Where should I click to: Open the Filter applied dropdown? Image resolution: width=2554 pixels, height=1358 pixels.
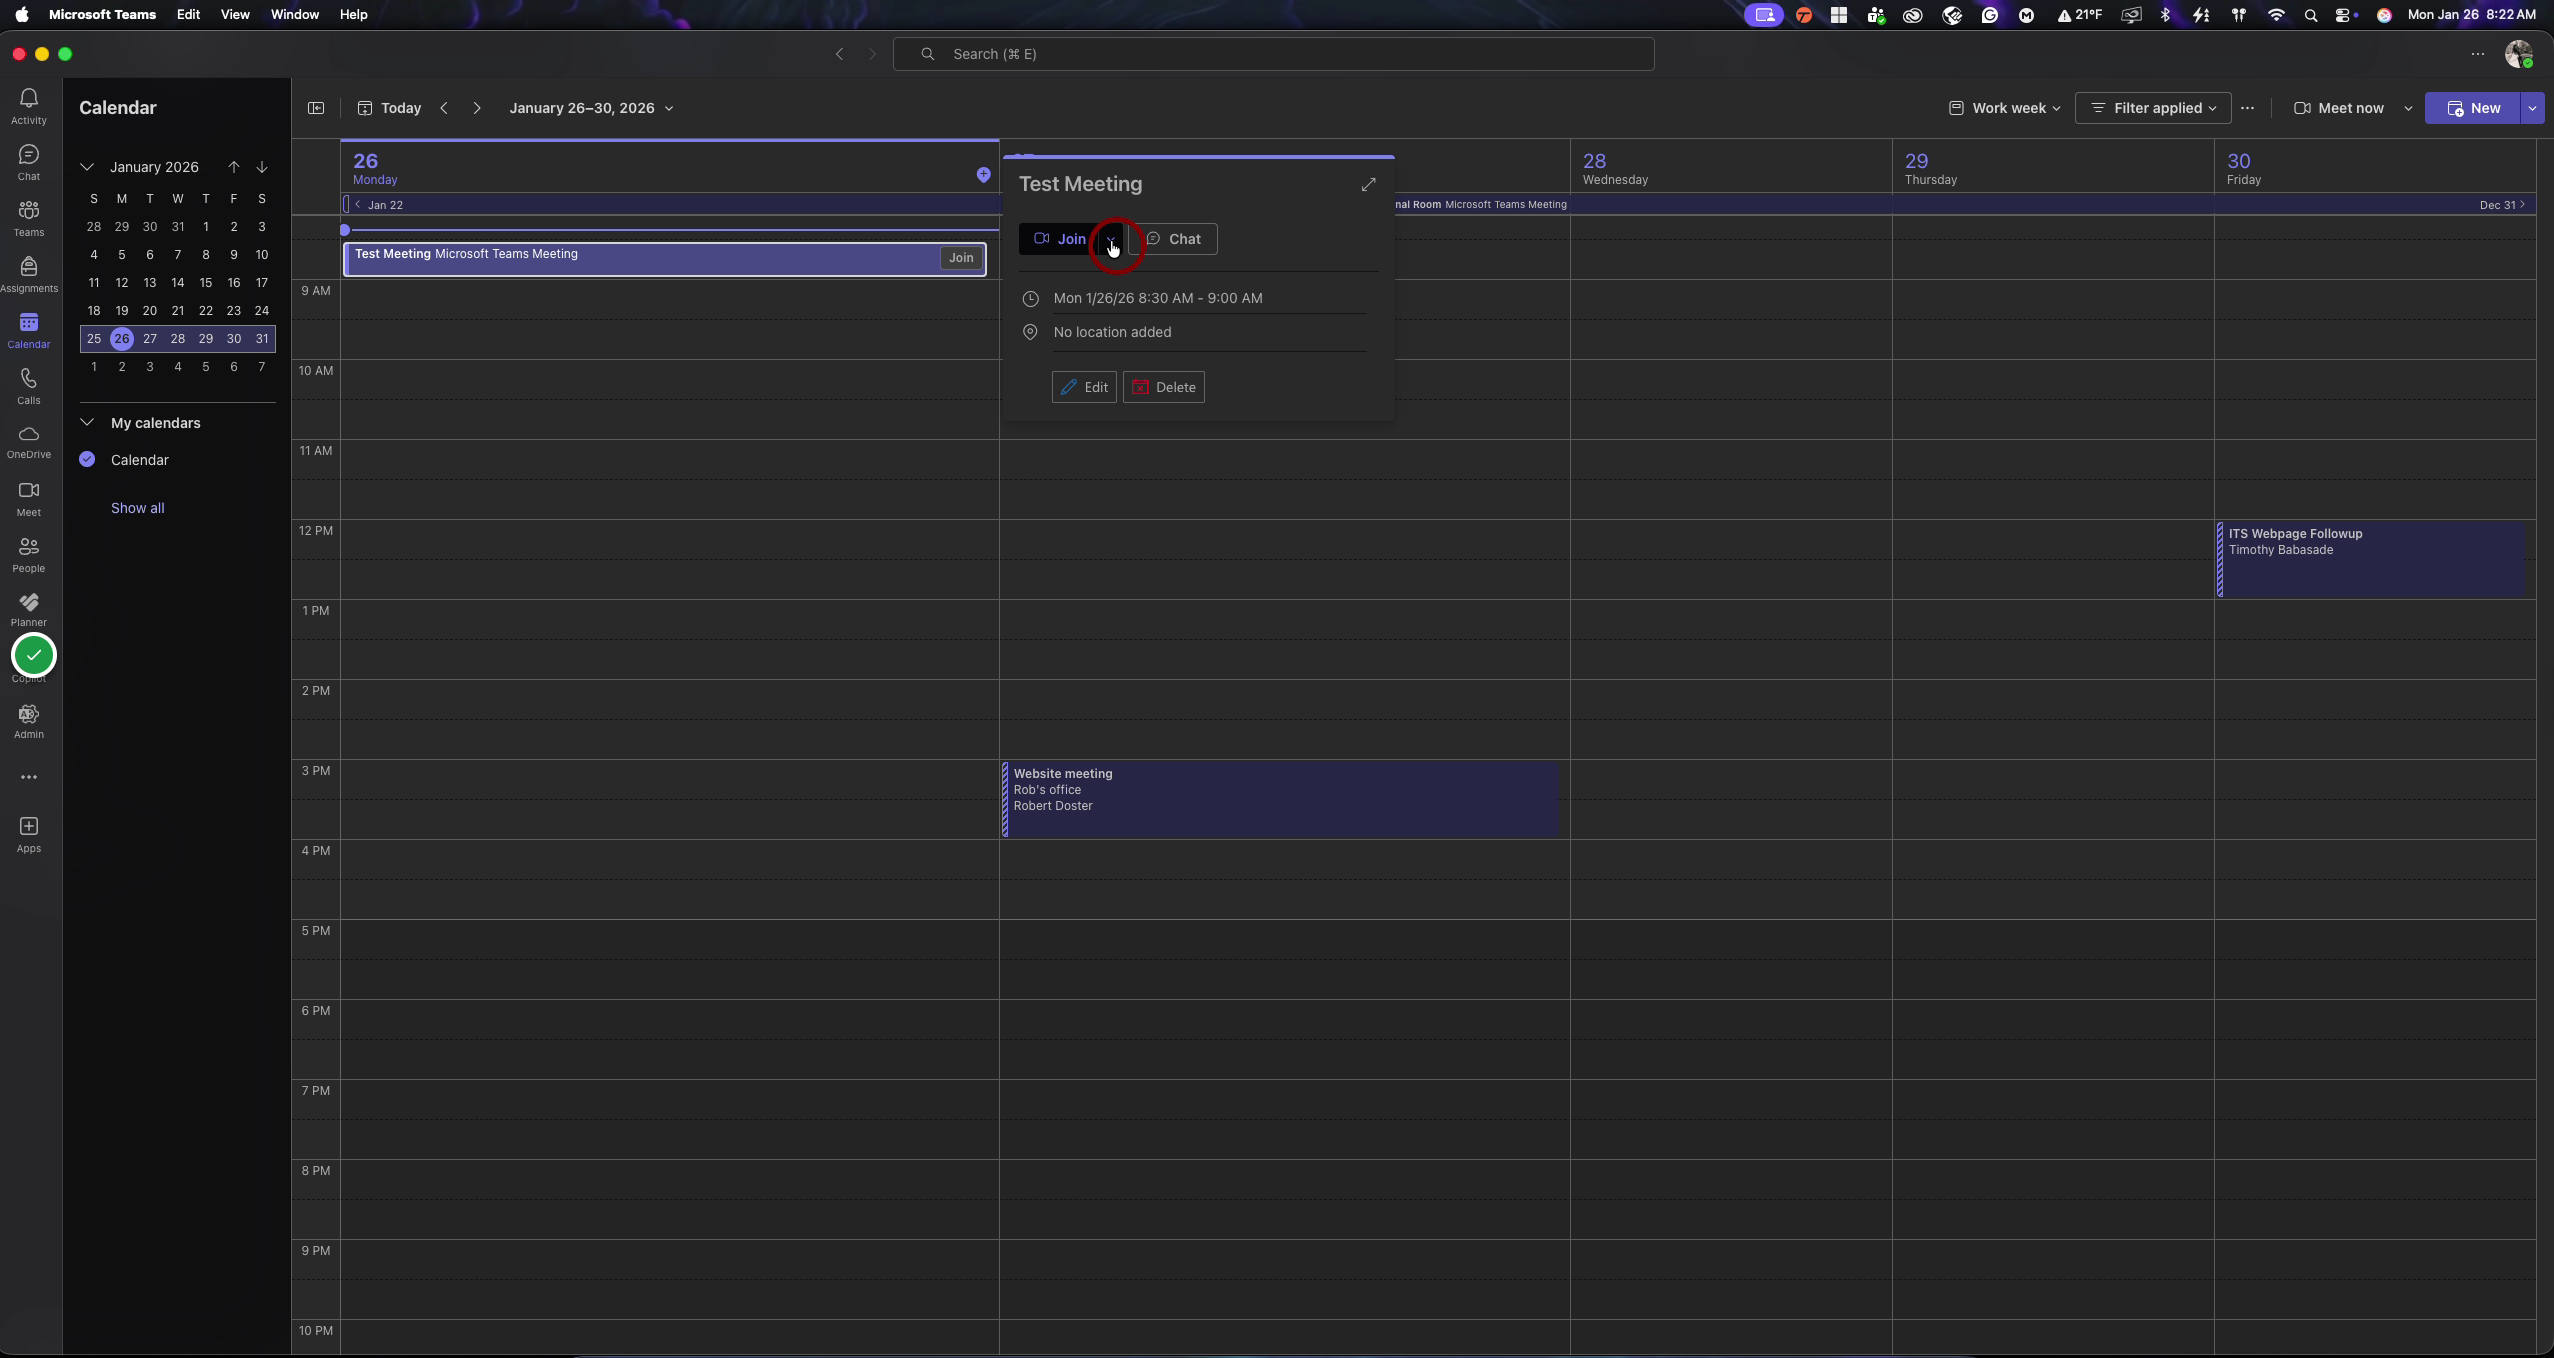point(2153,108)
